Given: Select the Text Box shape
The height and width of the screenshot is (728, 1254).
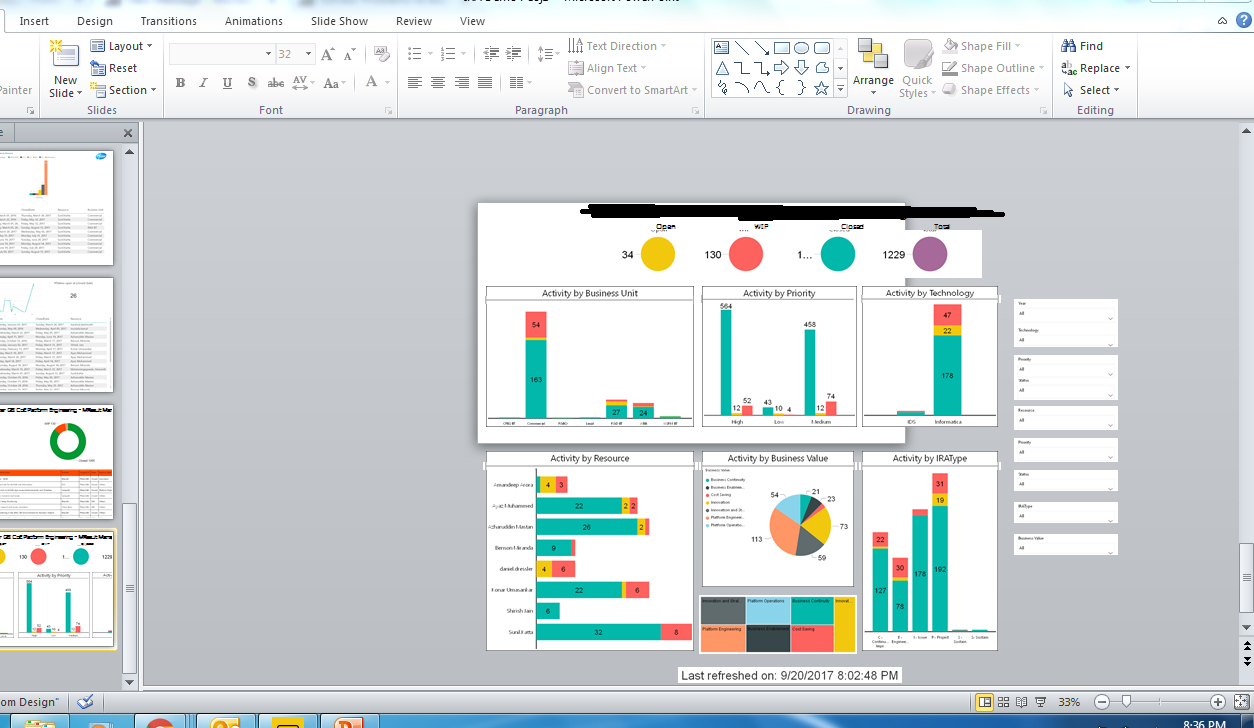Looking at the screenshot, I should [x=720, y=48].
